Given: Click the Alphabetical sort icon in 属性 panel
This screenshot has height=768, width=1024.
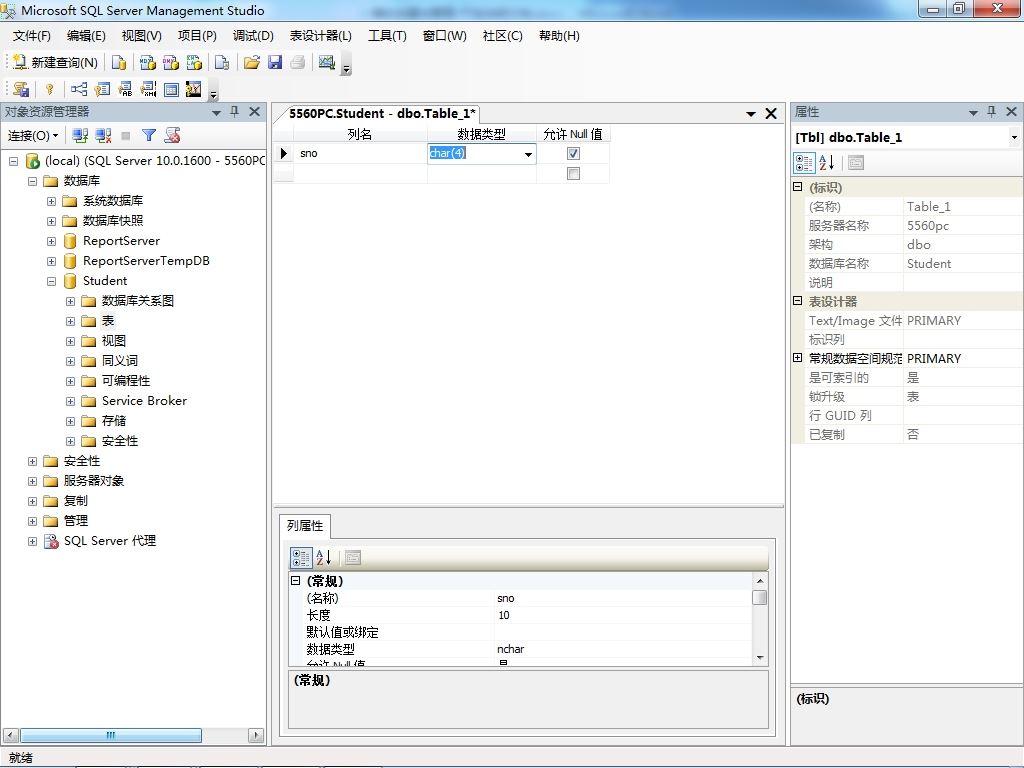Looking at the screenshot, I should pos(826,163).
